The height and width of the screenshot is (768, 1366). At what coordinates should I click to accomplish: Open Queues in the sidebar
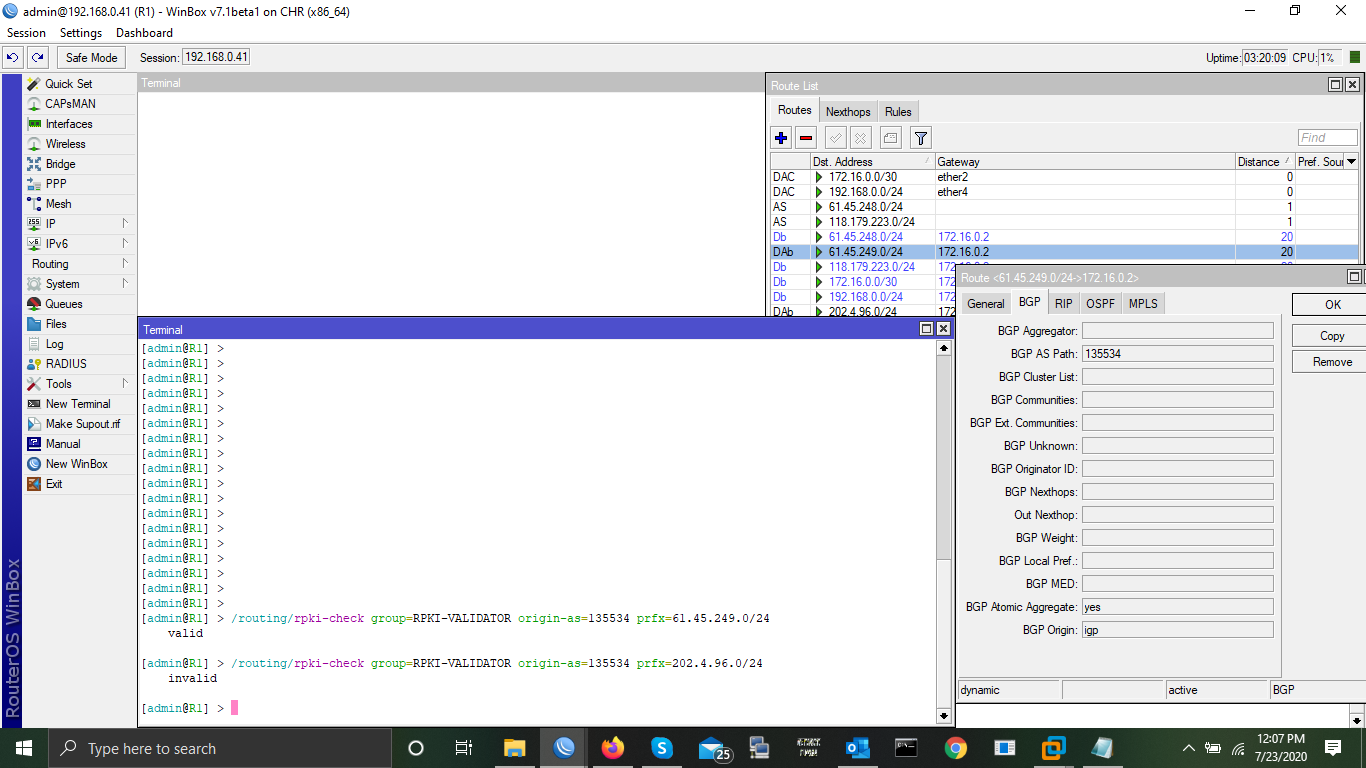[64, 304]
